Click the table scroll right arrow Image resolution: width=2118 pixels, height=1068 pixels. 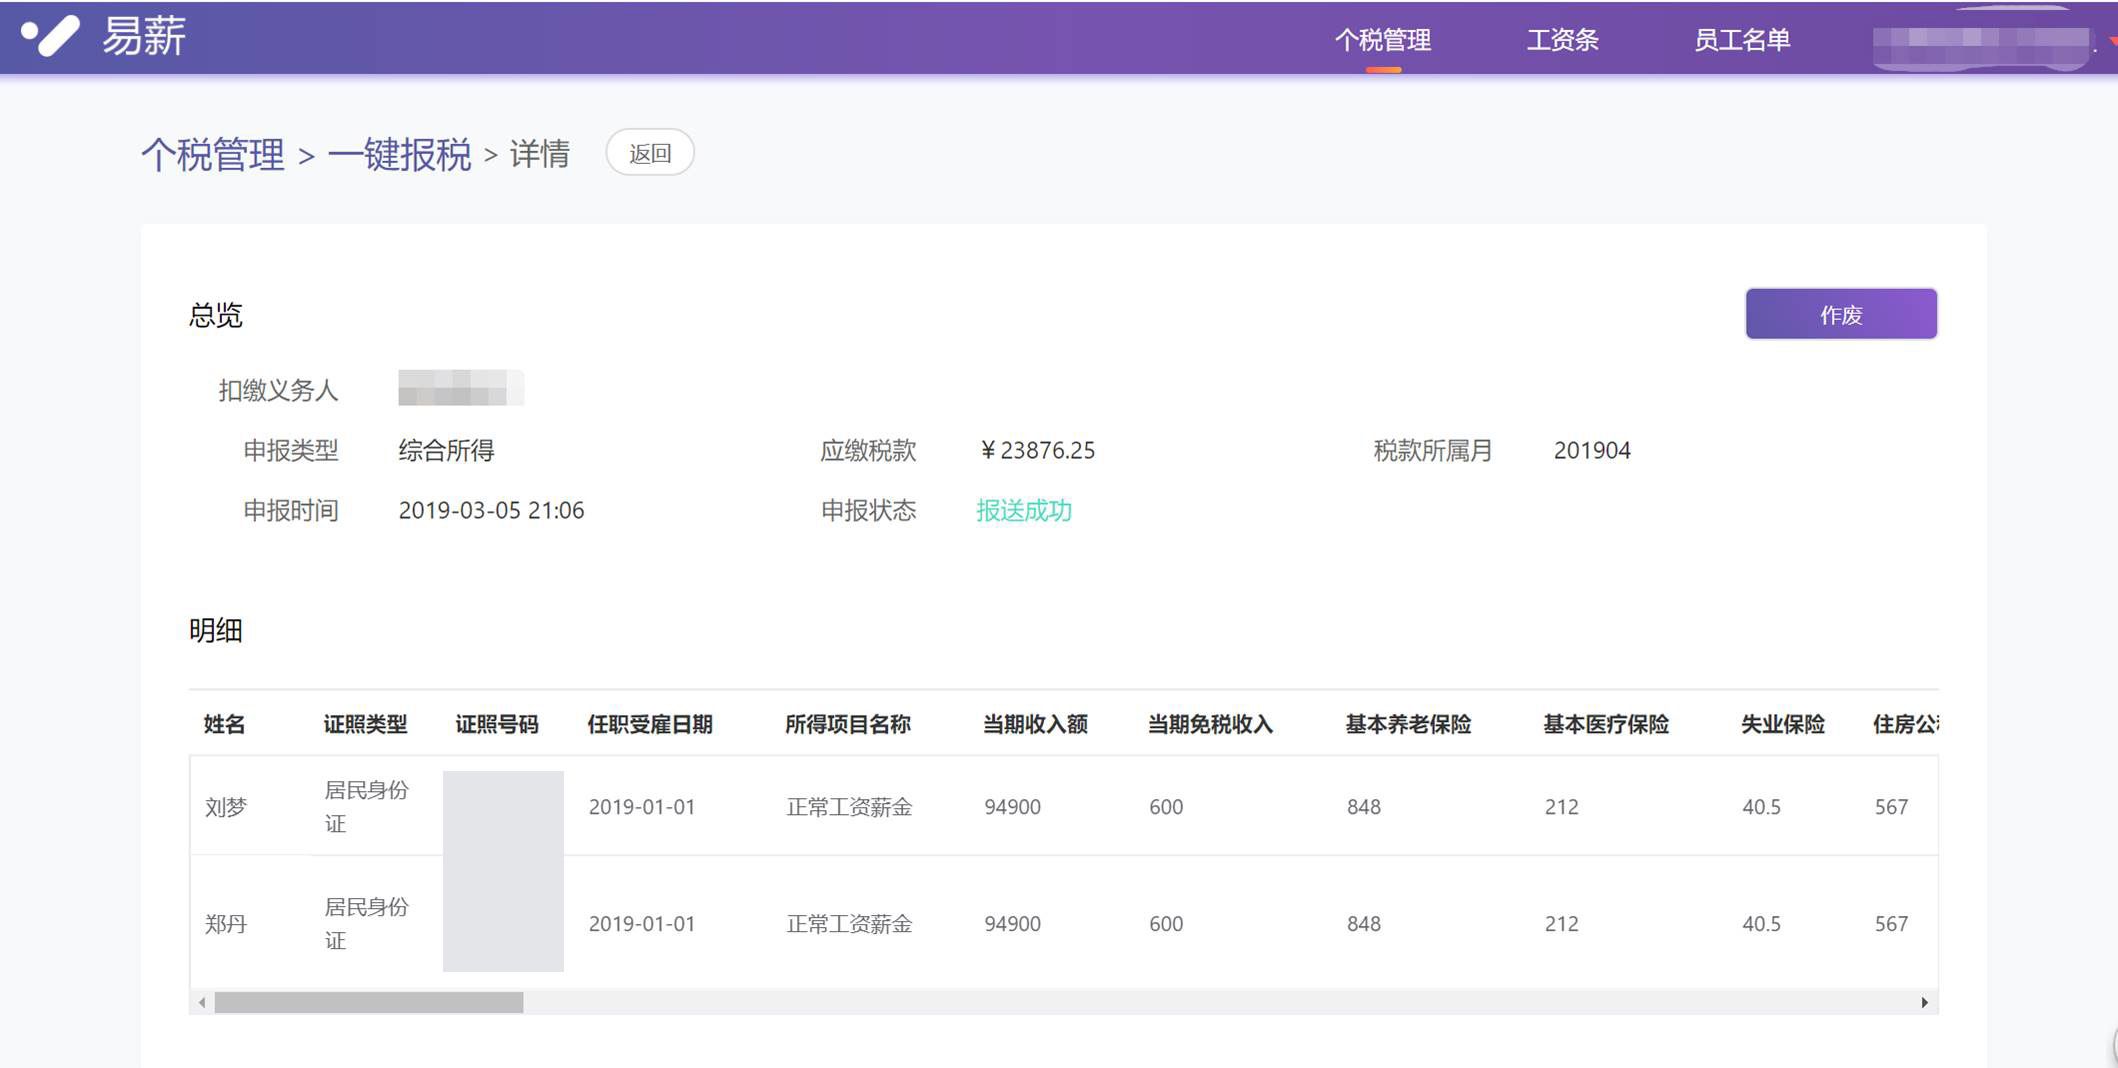tap(1924, 1002)
